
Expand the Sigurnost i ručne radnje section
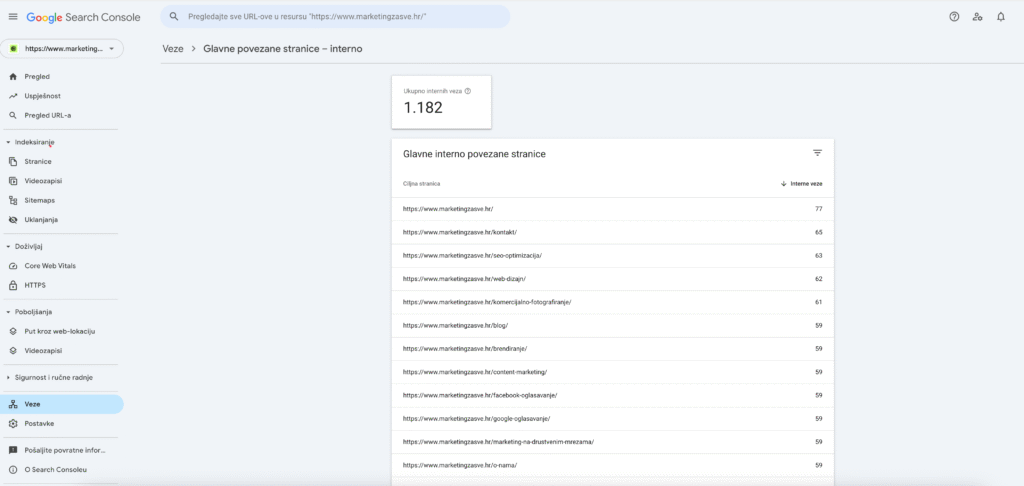pos(9,378)
